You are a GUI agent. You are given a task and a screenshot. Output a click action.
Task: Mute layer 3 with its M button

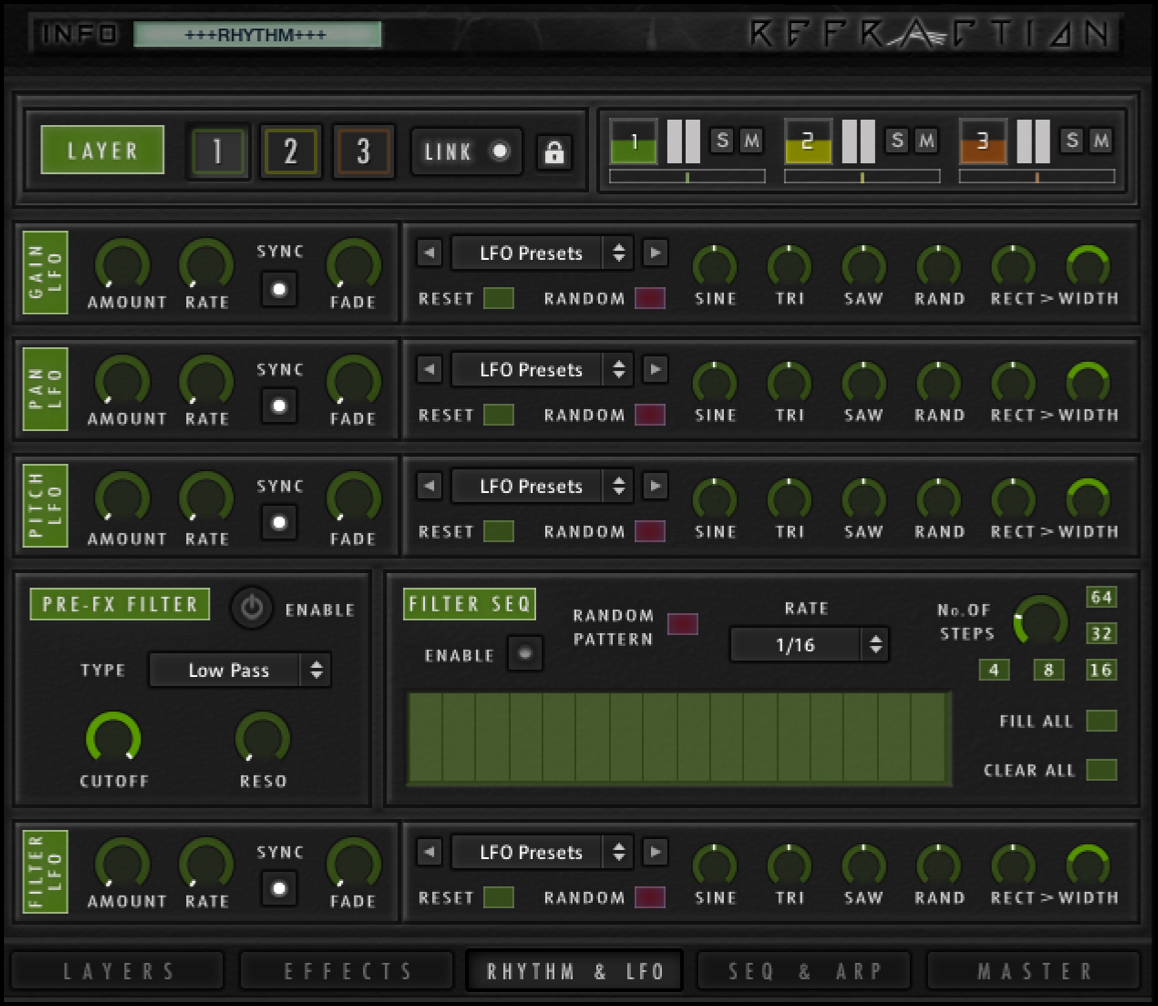click(x=1100, y=140)
